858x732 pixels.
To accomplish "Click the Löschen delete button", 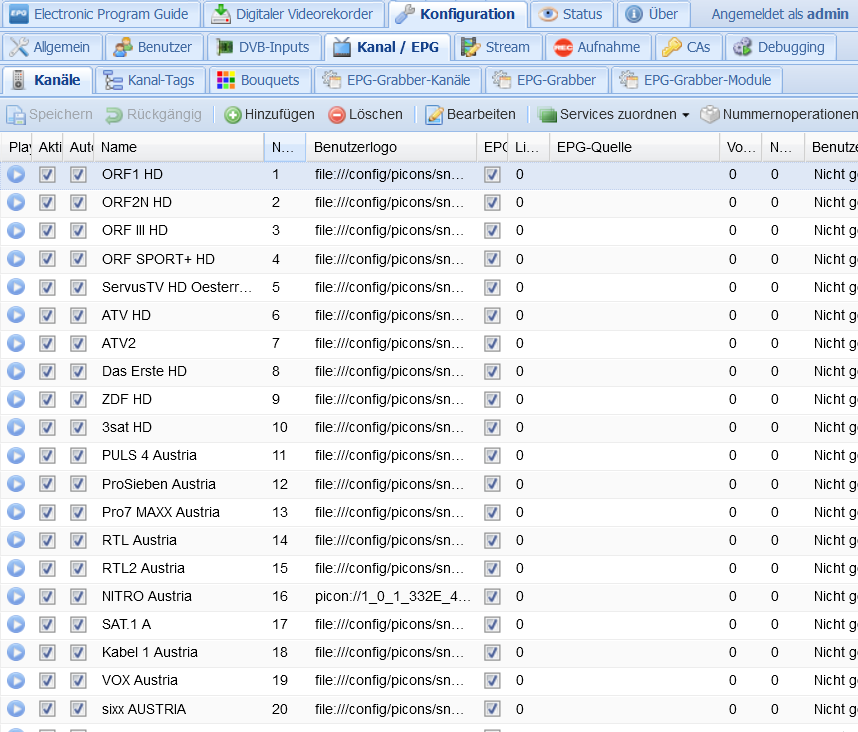I will tap(366, 114).
